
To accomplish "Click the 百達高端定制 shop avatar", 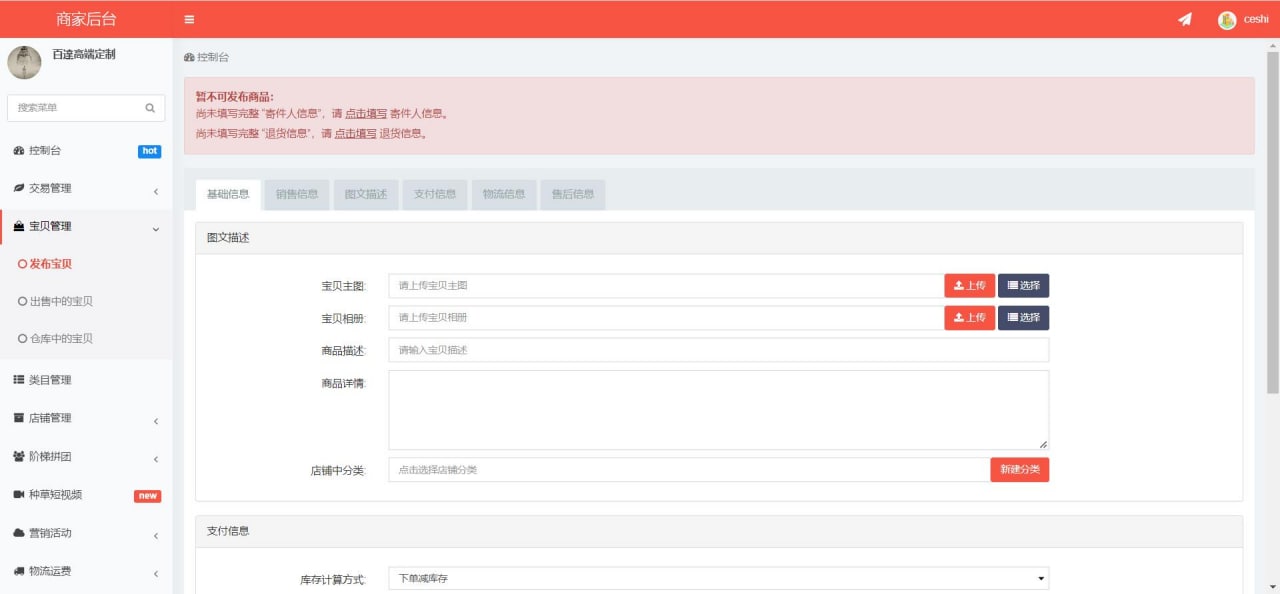I will [24, 62].
